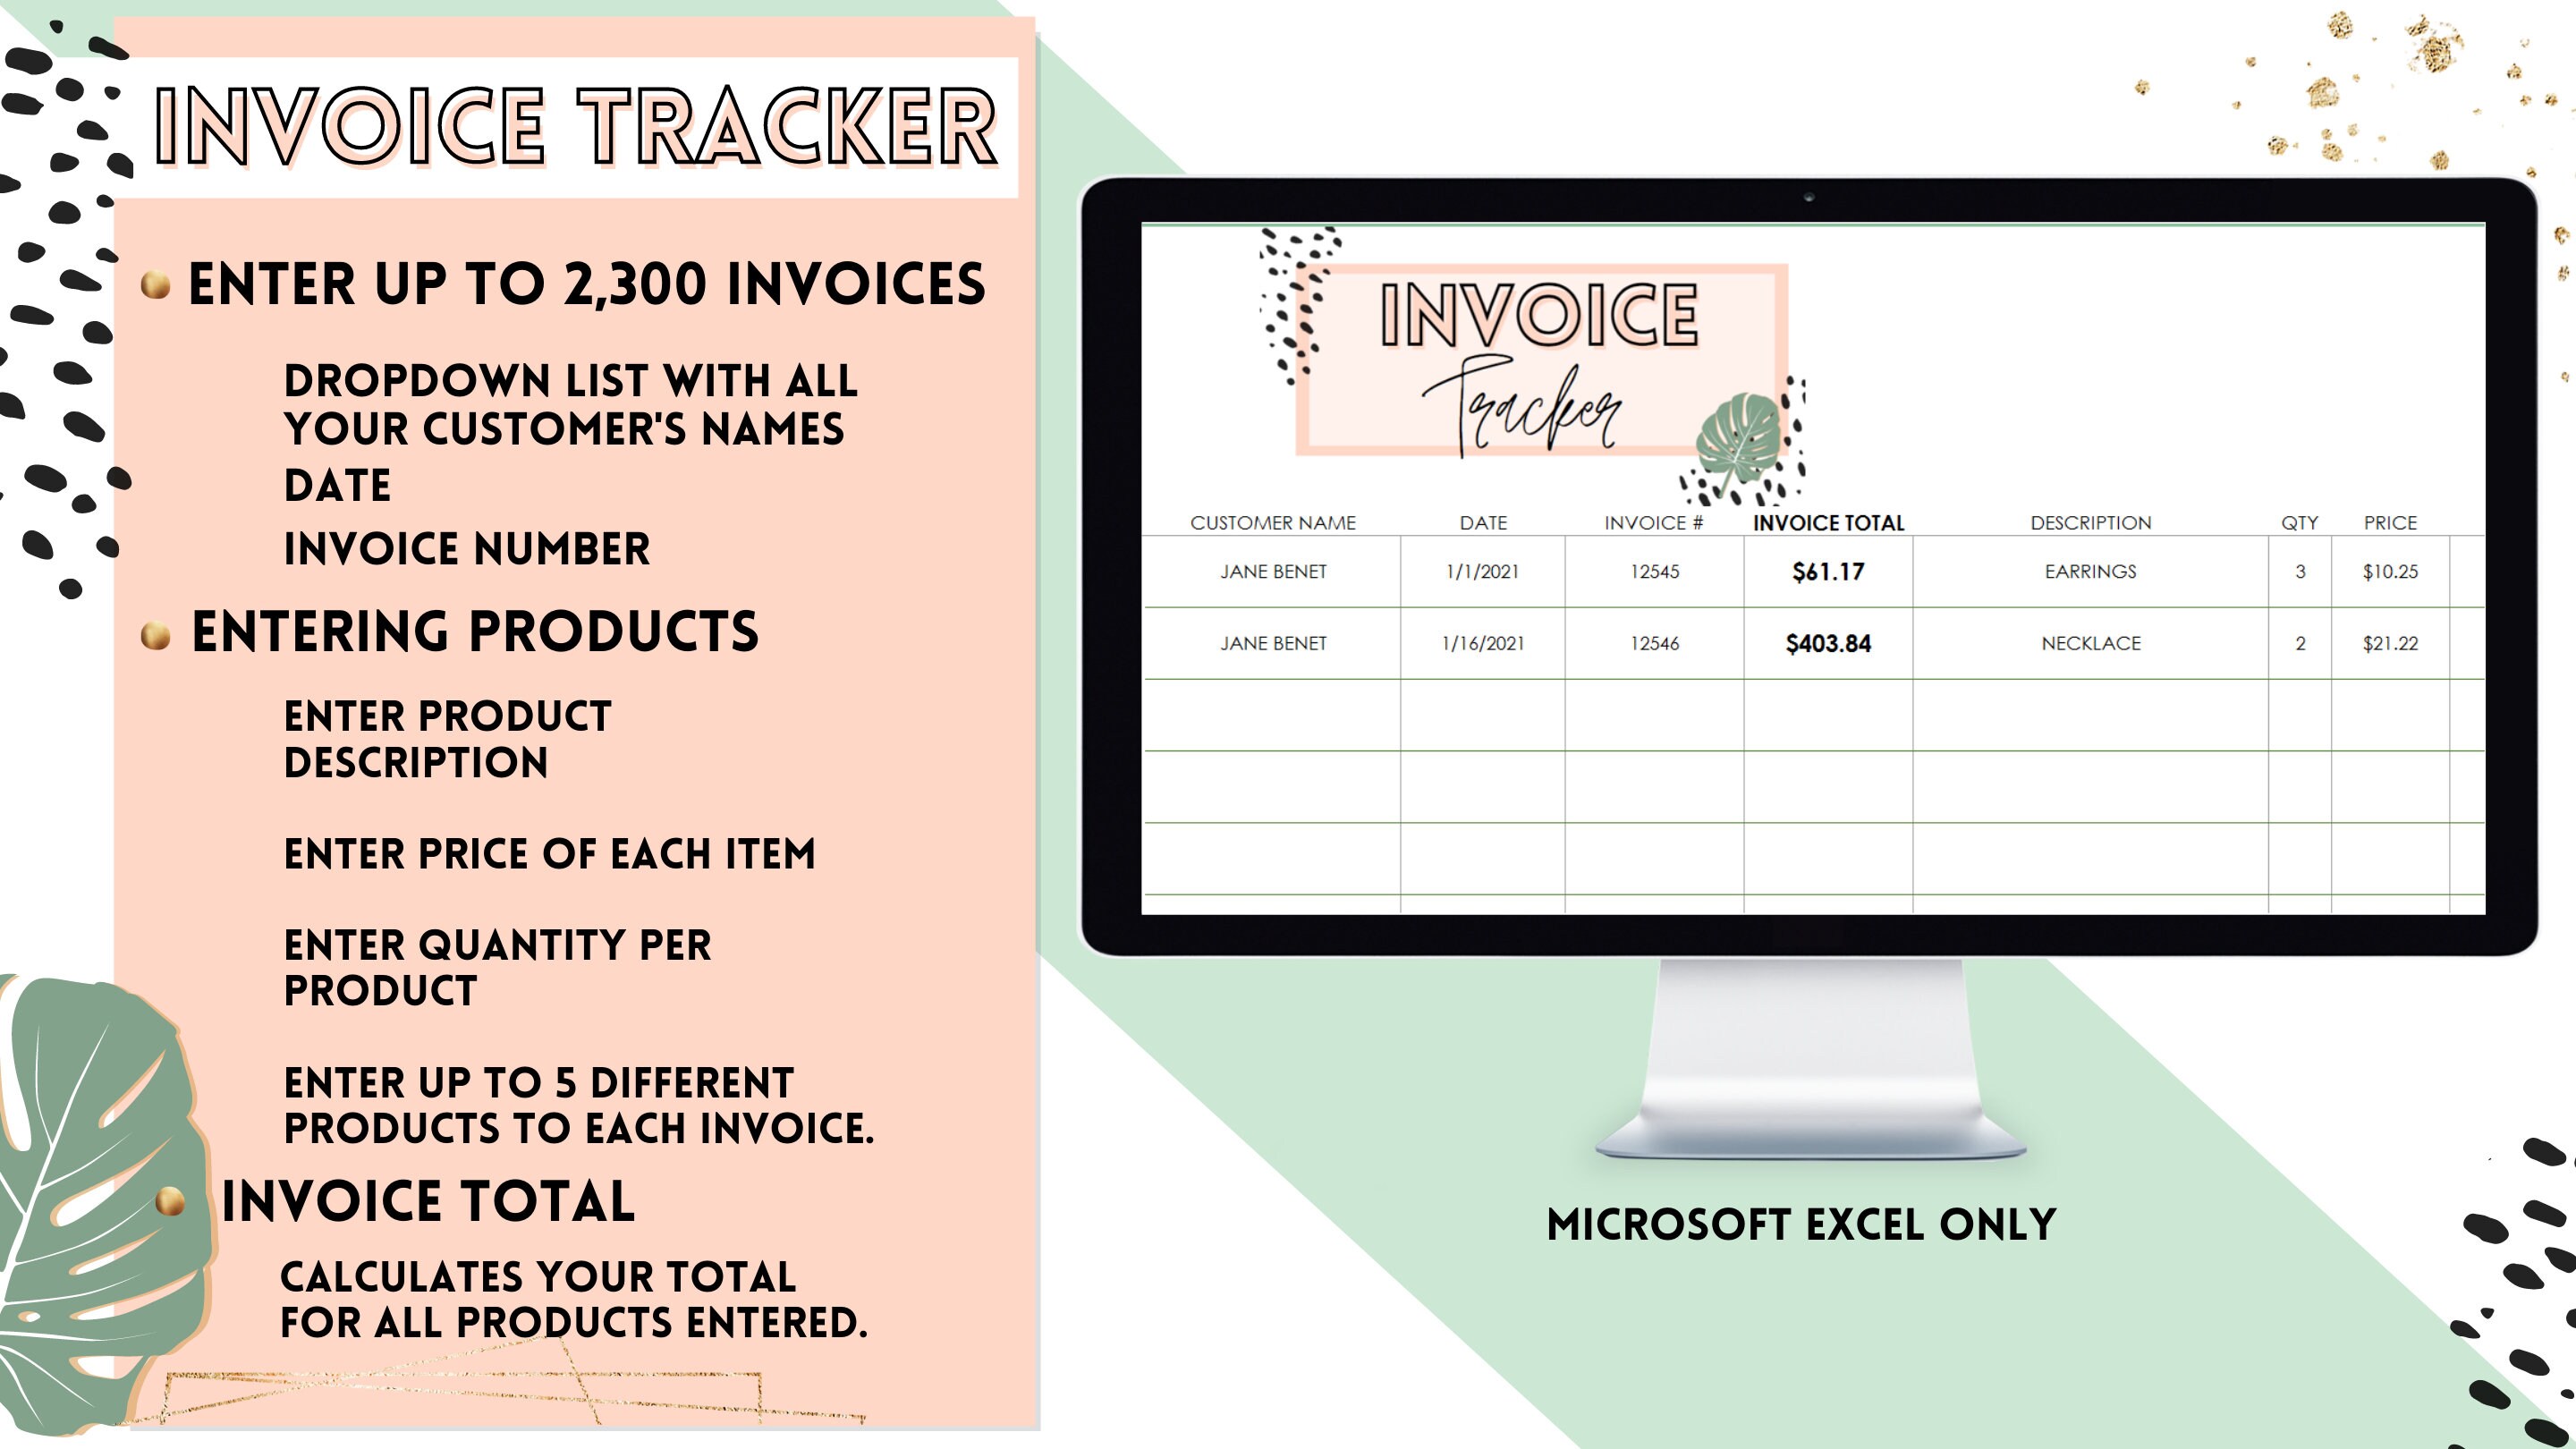Screen dimensions: 2576x1449
Task: Click the ENTERING PRODUCTS heading
Action: (475, 632)
